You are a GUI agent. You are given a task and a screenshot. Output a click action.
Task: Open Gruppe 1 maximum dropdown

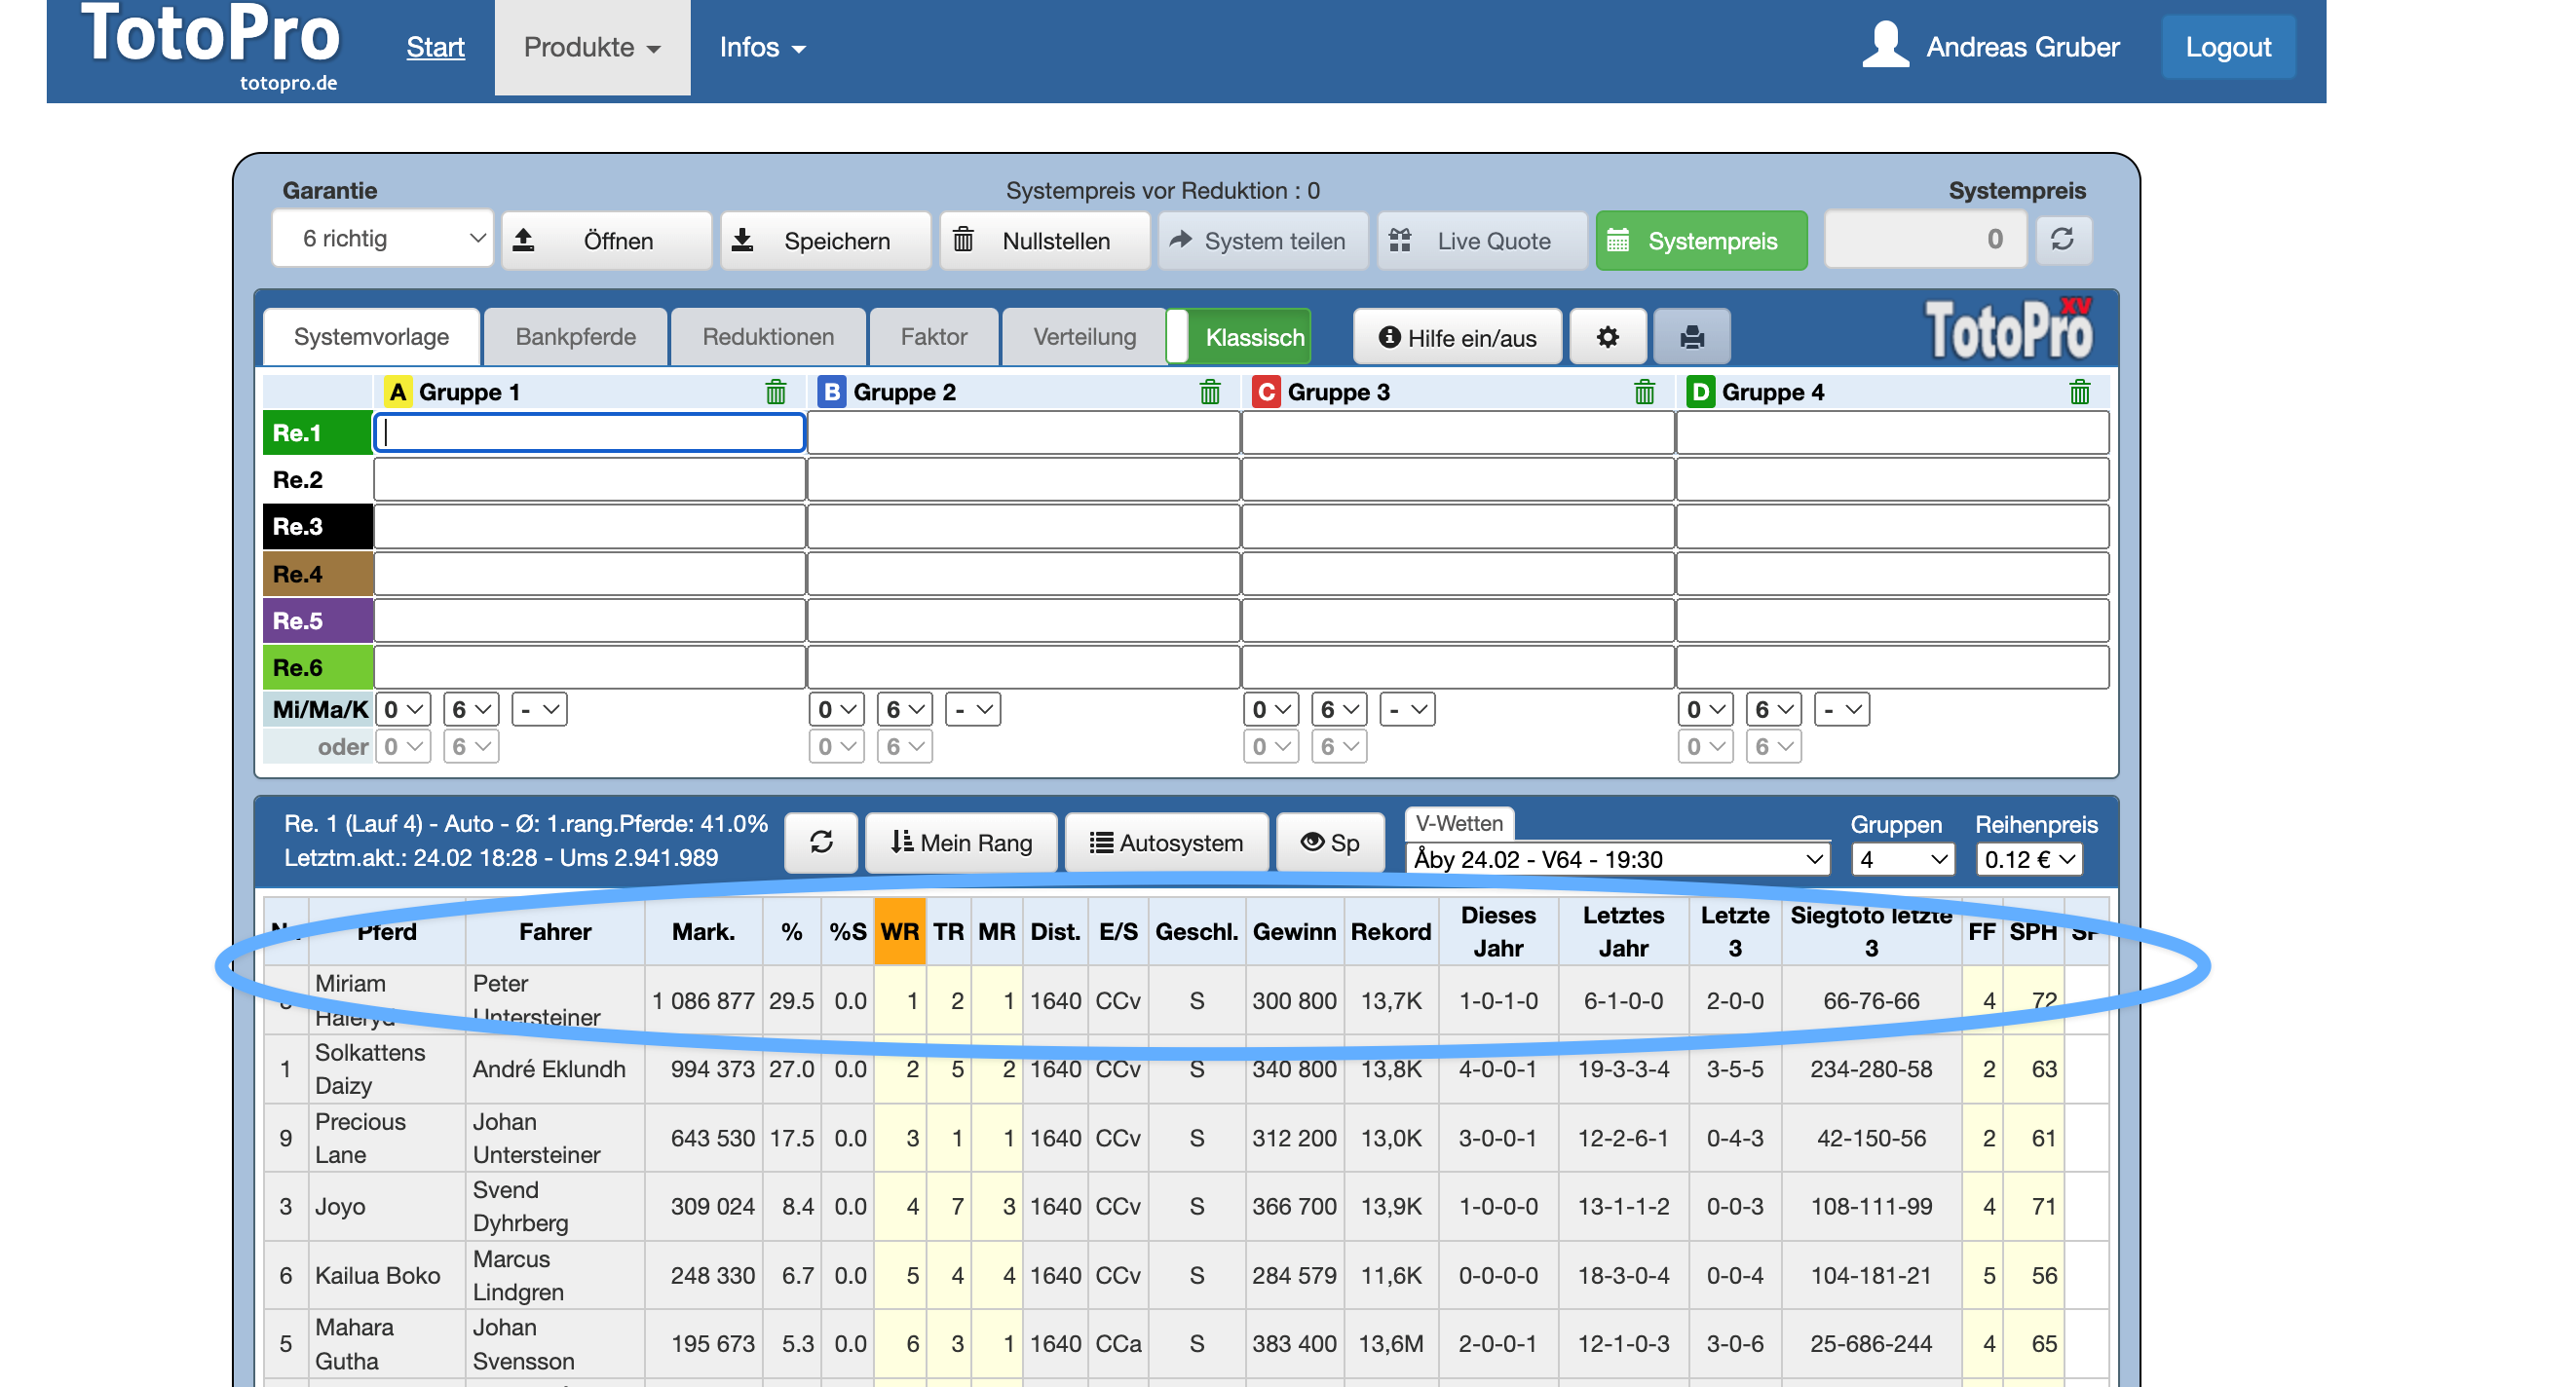tap(471, 709)
